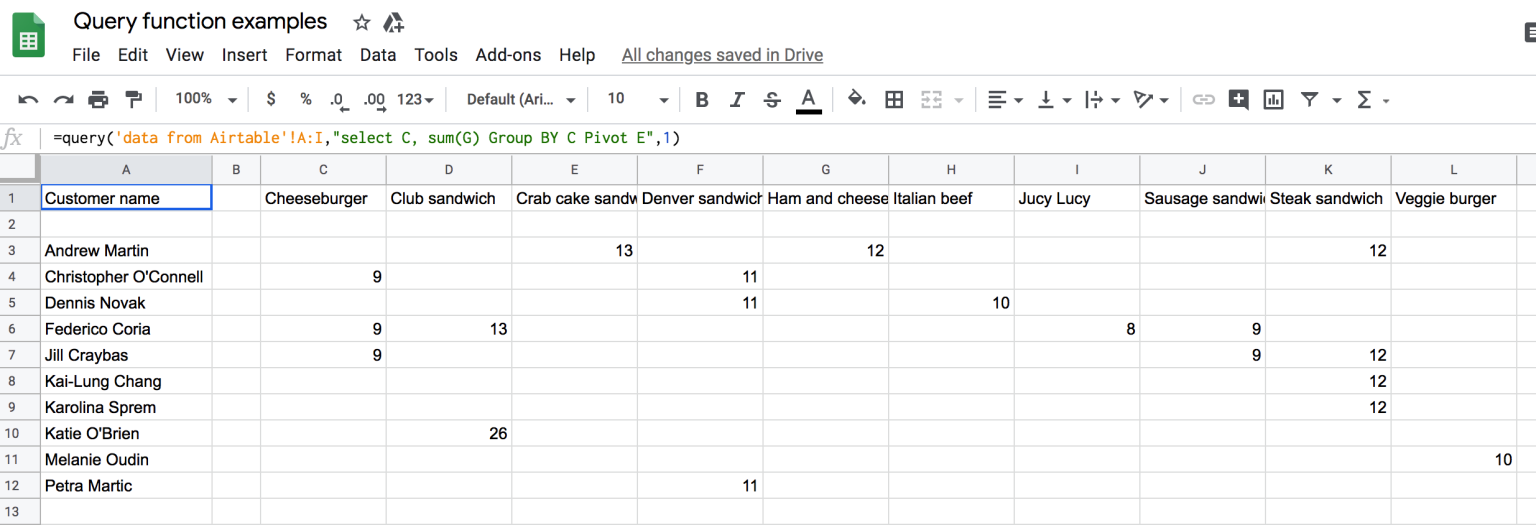The height and width of the screenshot is (525, 1536).
Task: Activate the paint format tool
Action: pyautogui.click(x=133, y=99)
